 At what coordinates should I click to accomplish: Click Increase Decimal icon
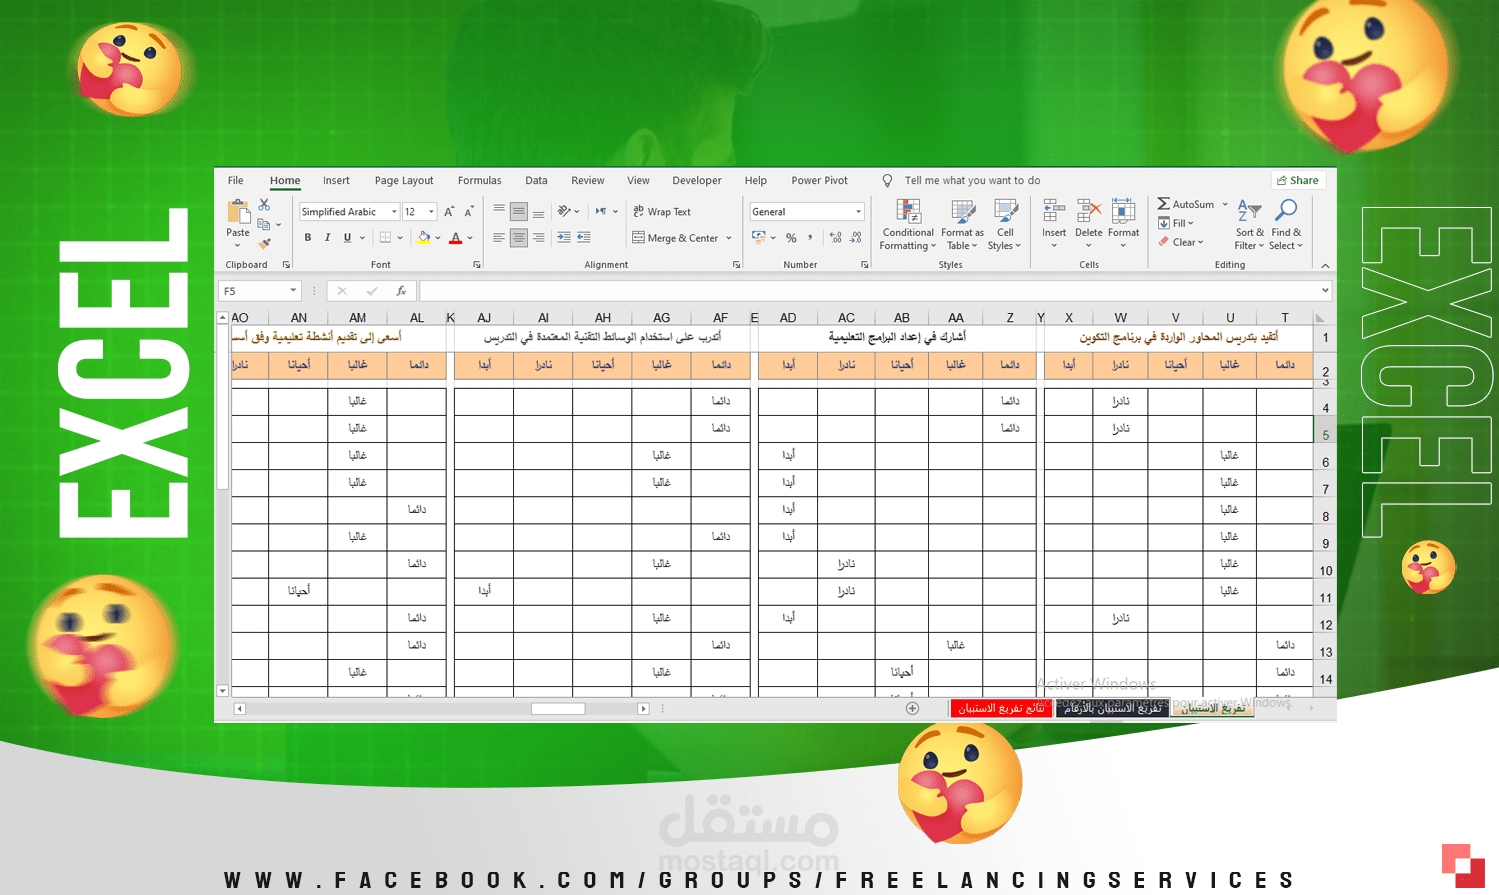click(836, 238)
